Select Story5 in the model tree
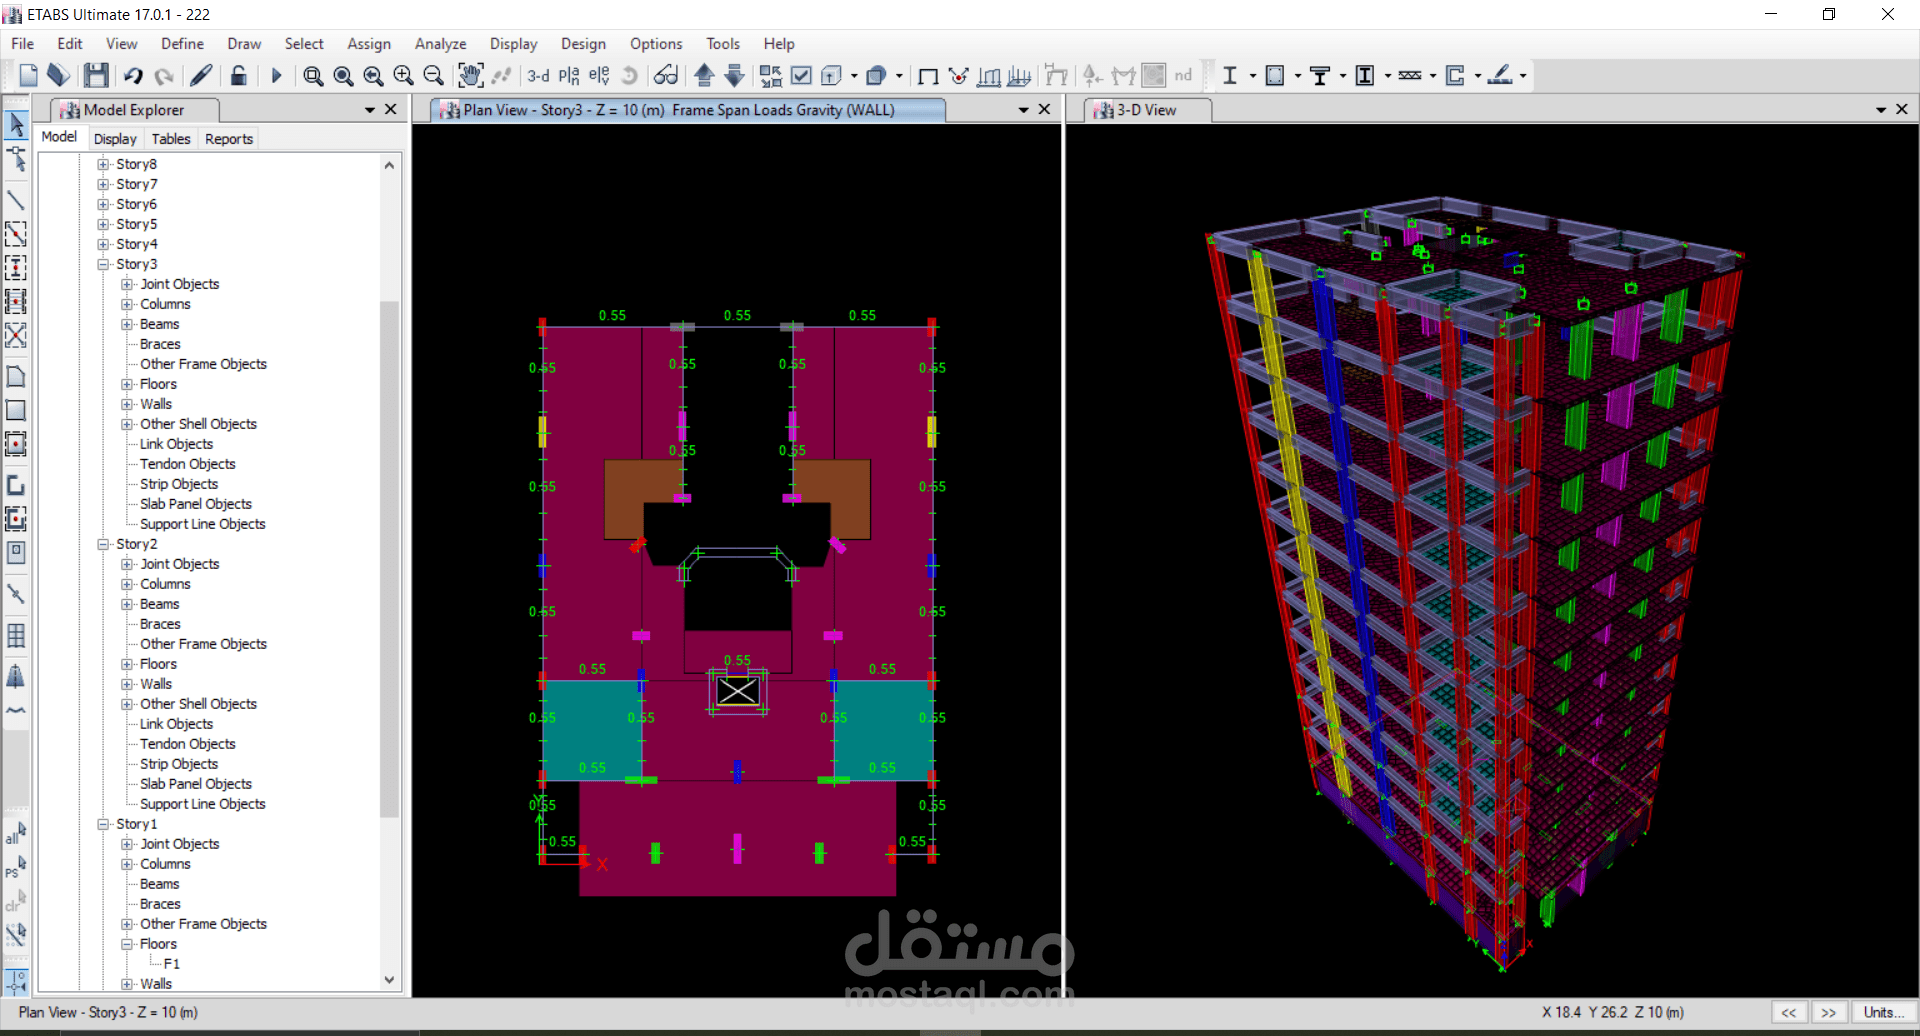Screen dimensions: 1920x1036 point(137,224)
